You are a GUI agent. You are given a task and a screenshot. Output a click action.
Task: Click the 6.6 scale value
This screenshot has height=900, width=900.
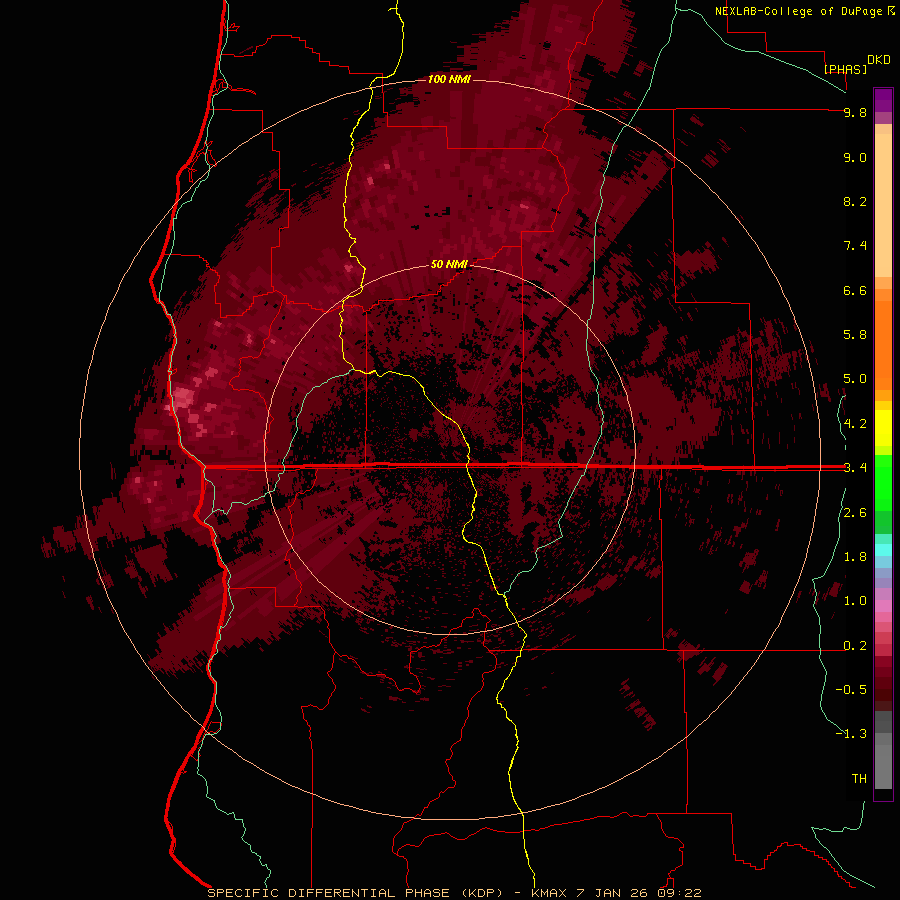[x=855, y=290]
